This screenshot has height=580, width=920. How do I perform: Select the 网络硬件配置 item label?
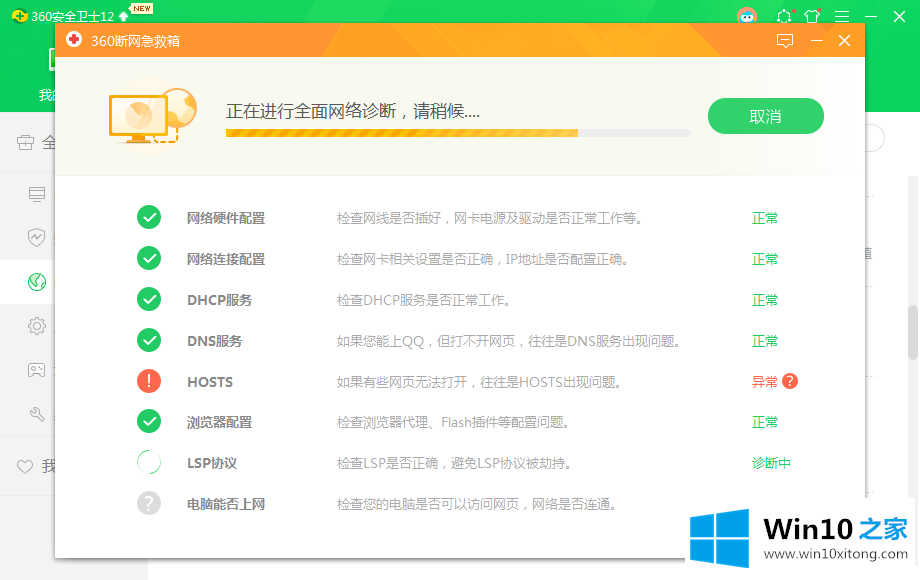click(x=226, y=218)
